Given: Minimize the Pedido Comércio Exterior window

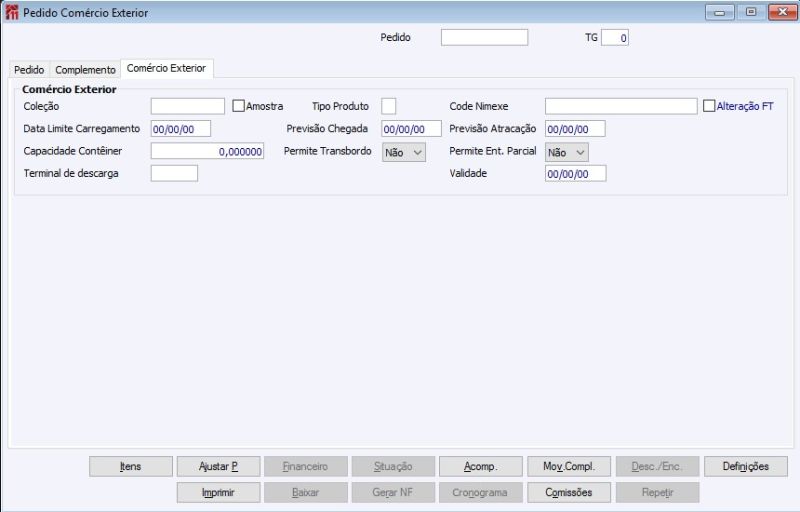Looking at the screenshot, I should [x=720, y=12].
